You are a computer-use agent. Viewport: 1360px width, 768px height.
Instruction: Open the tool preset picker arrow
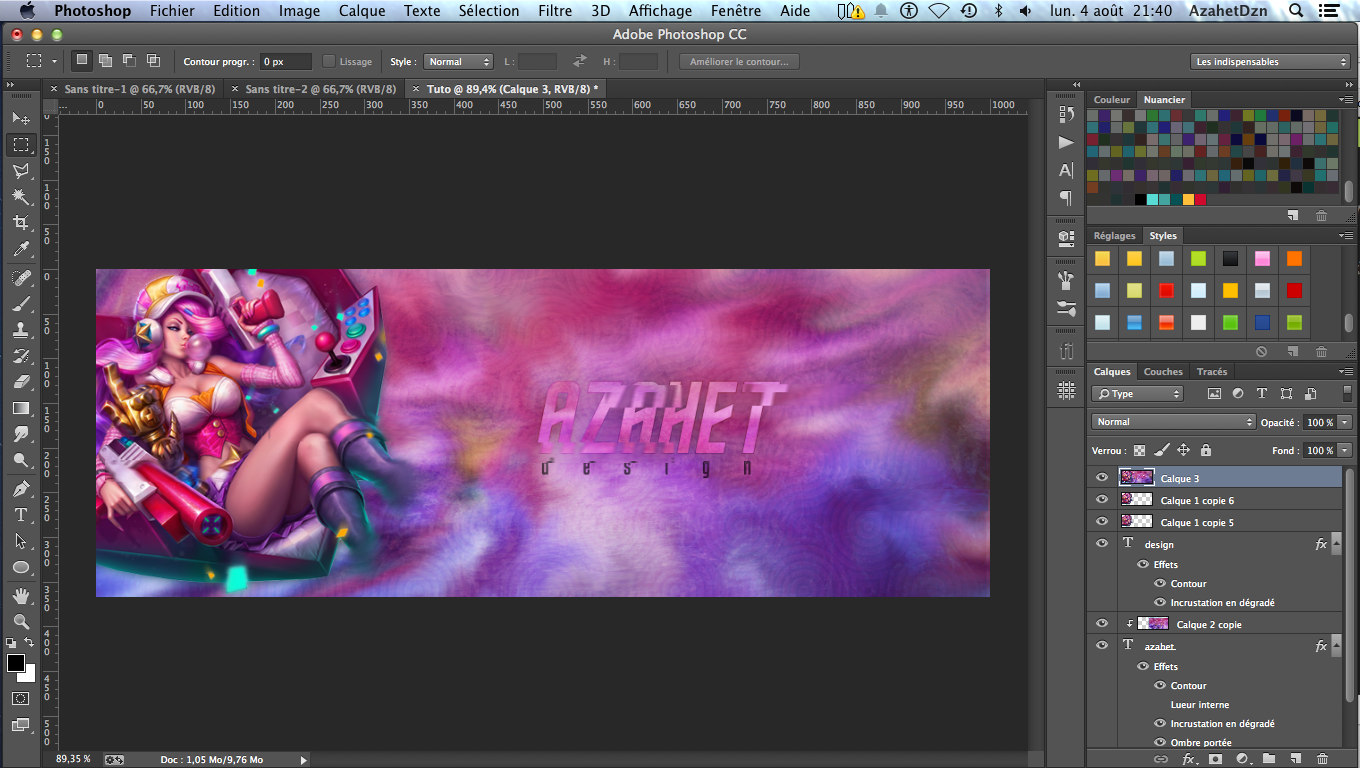click(55, 61)
